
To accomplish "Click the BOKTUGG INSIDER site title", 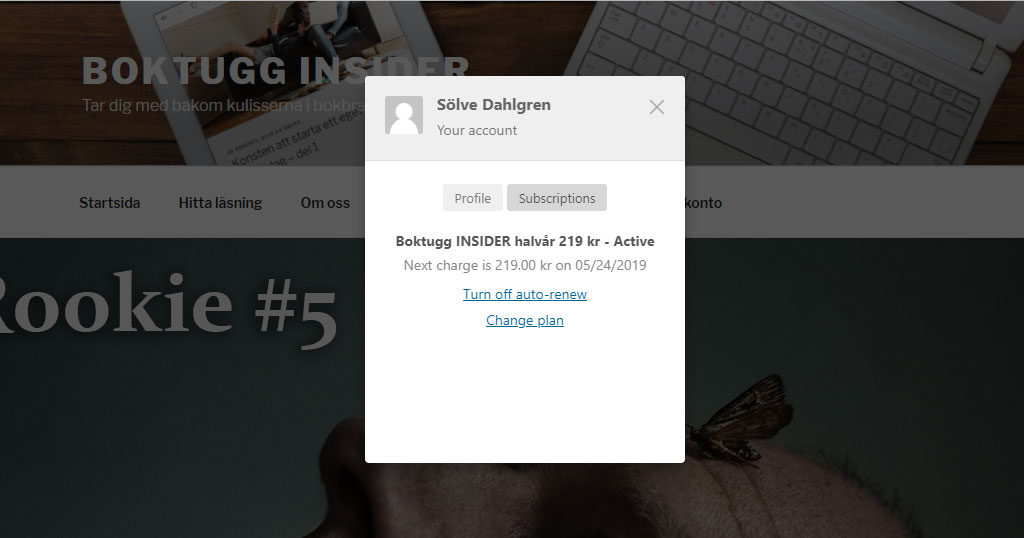I will click(223, 71).
